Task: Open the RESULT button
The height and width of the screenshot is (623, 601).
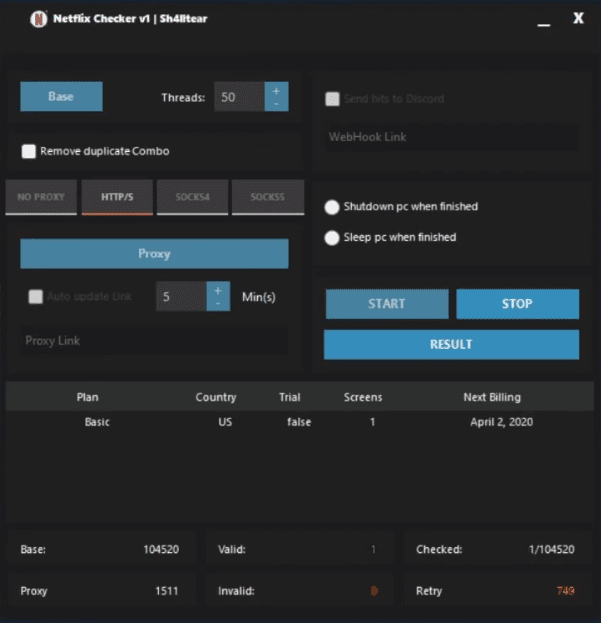Action: coord(451,344)
